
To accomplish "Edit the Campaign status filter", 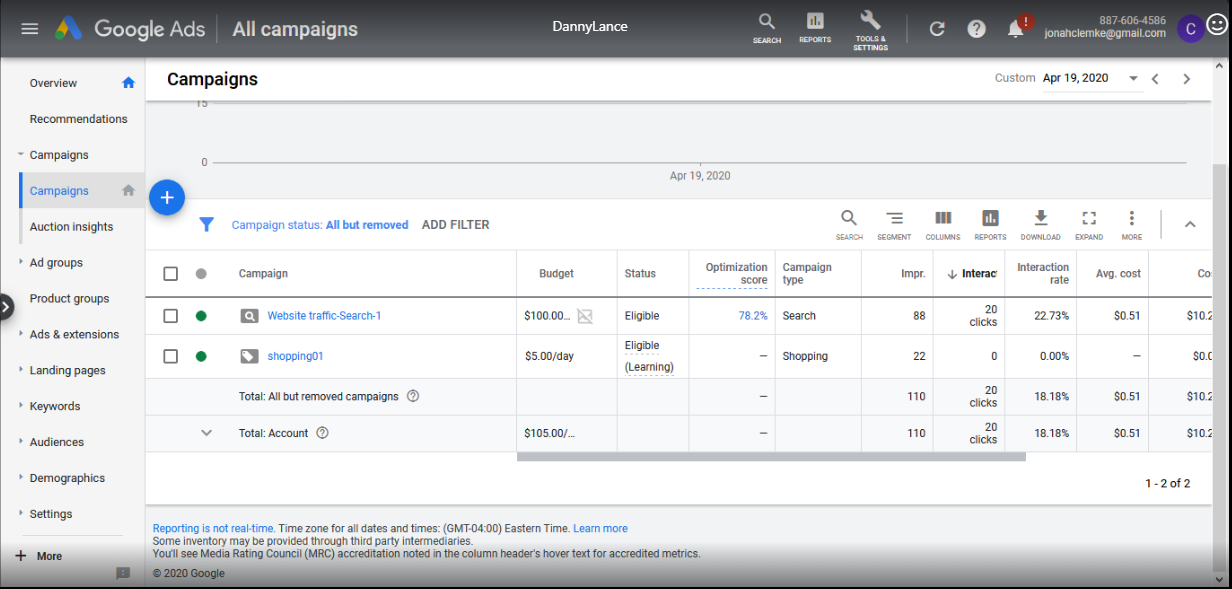I will tap(320, 225).
